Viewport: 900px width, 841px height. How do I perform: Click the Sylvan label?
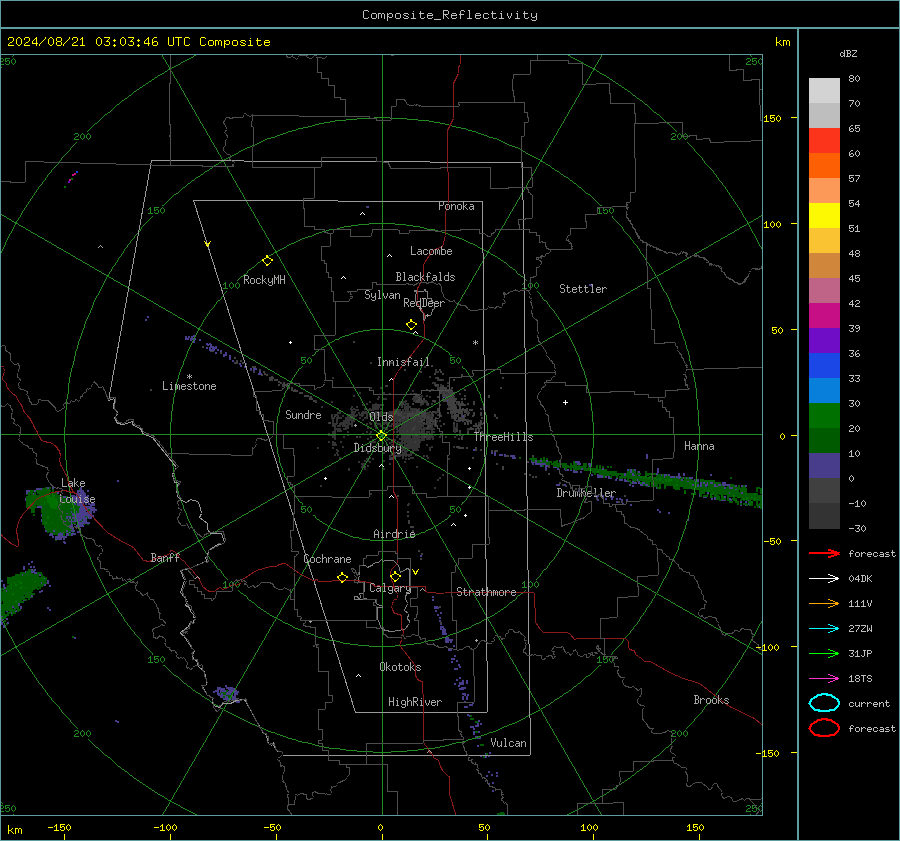coord(382,295)
